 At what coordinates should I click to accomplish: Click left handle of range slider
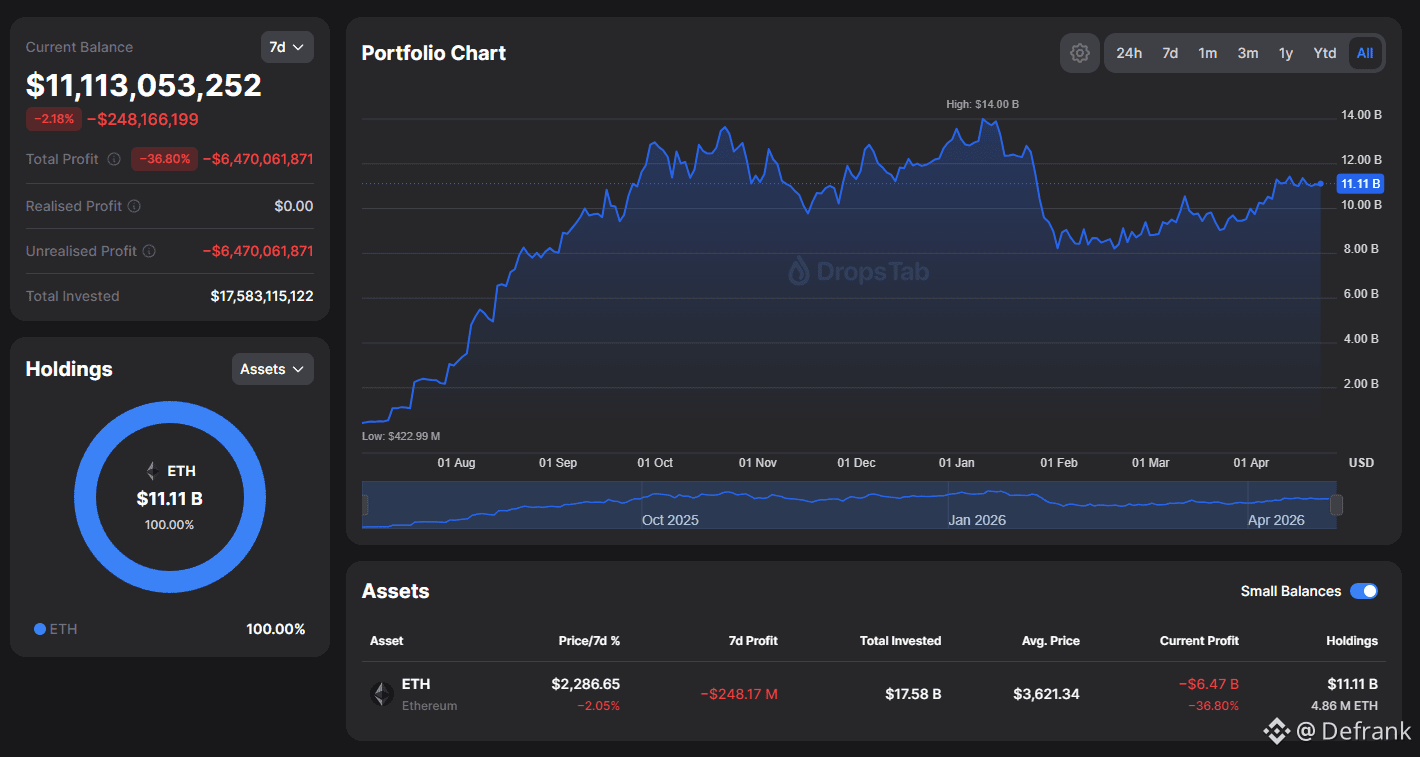365,505
